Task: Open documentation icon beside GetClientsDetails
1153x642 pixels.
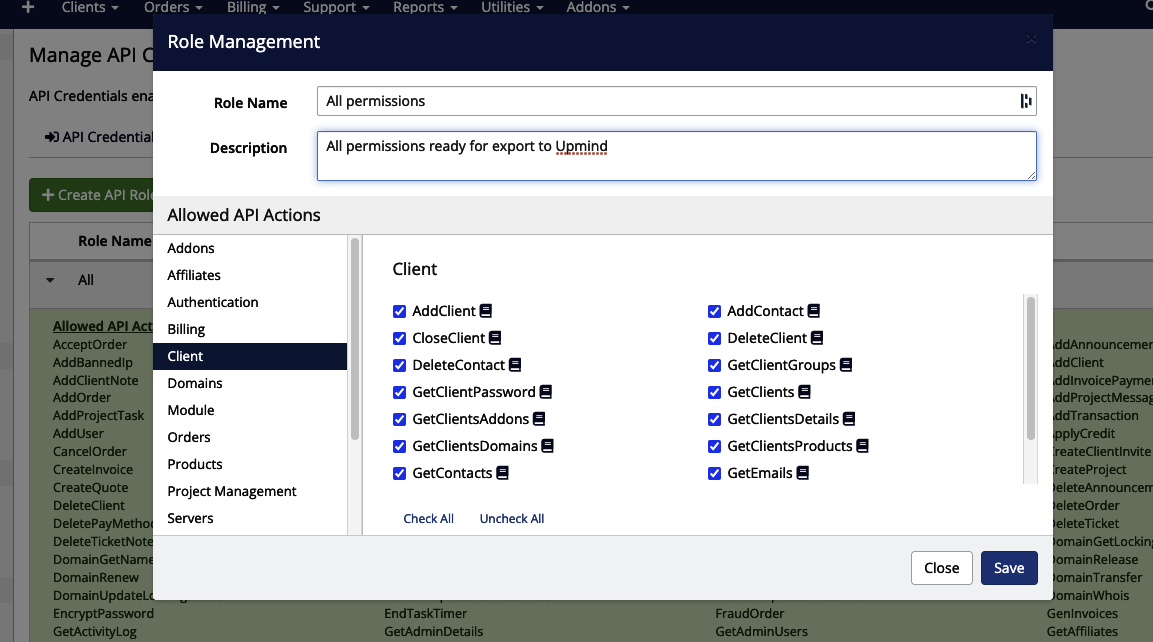Action: point(849,418)
